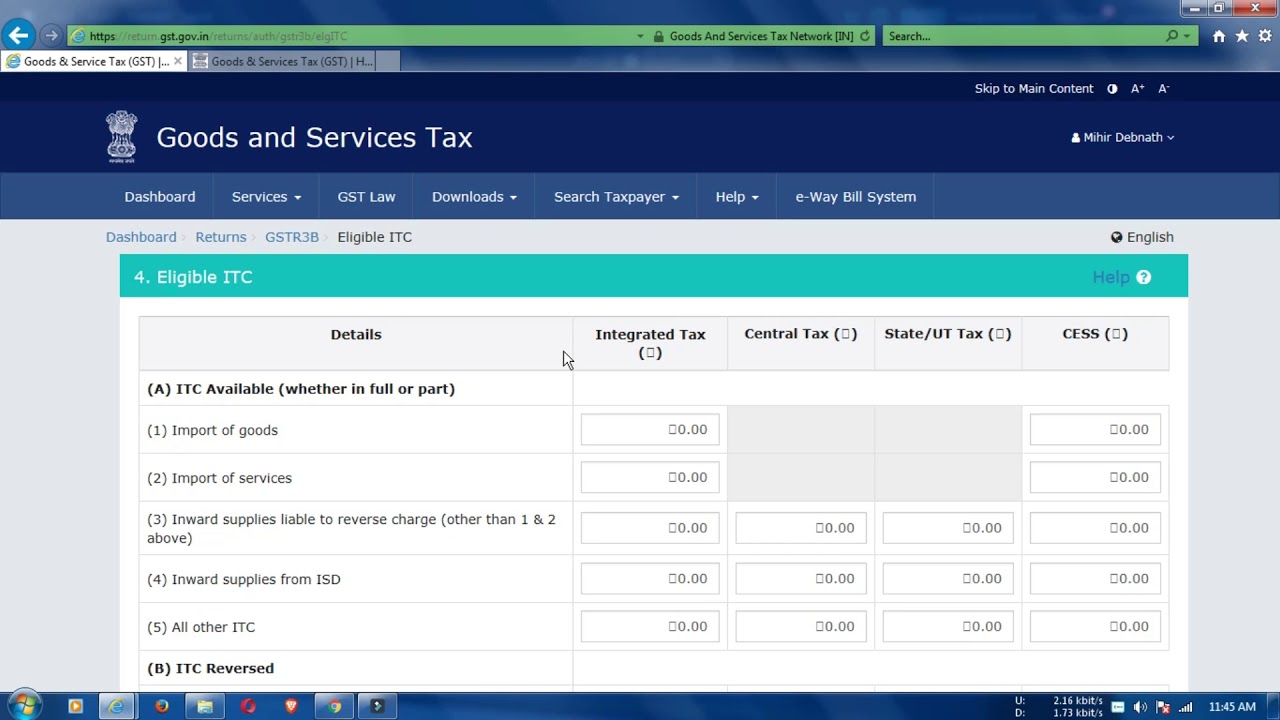The width and height of the screenshot is (1280, 720).
Task: Expand the Search Taxpayer menu
Action: 616,197
